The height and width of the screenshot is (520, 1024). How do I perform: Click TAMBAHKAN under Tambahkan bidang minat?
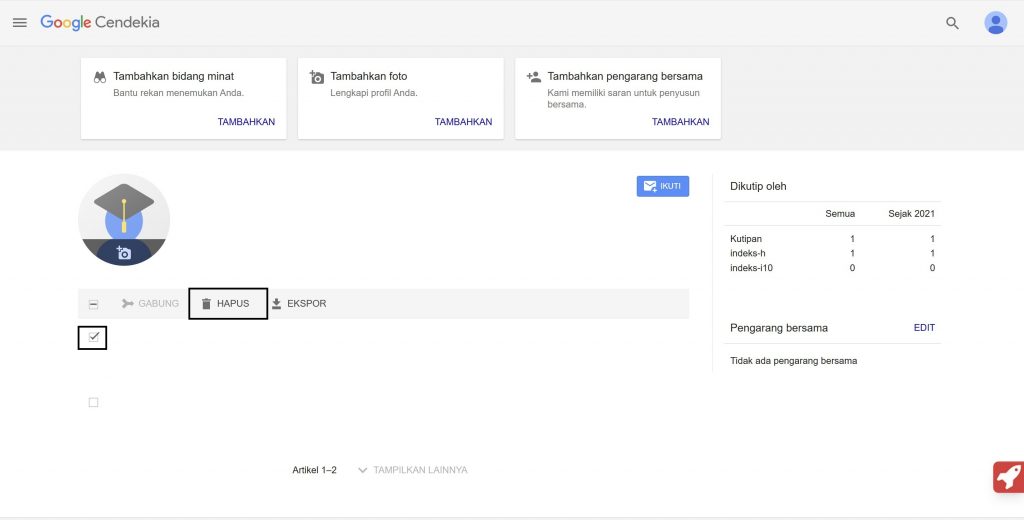[x=246, y=122]
